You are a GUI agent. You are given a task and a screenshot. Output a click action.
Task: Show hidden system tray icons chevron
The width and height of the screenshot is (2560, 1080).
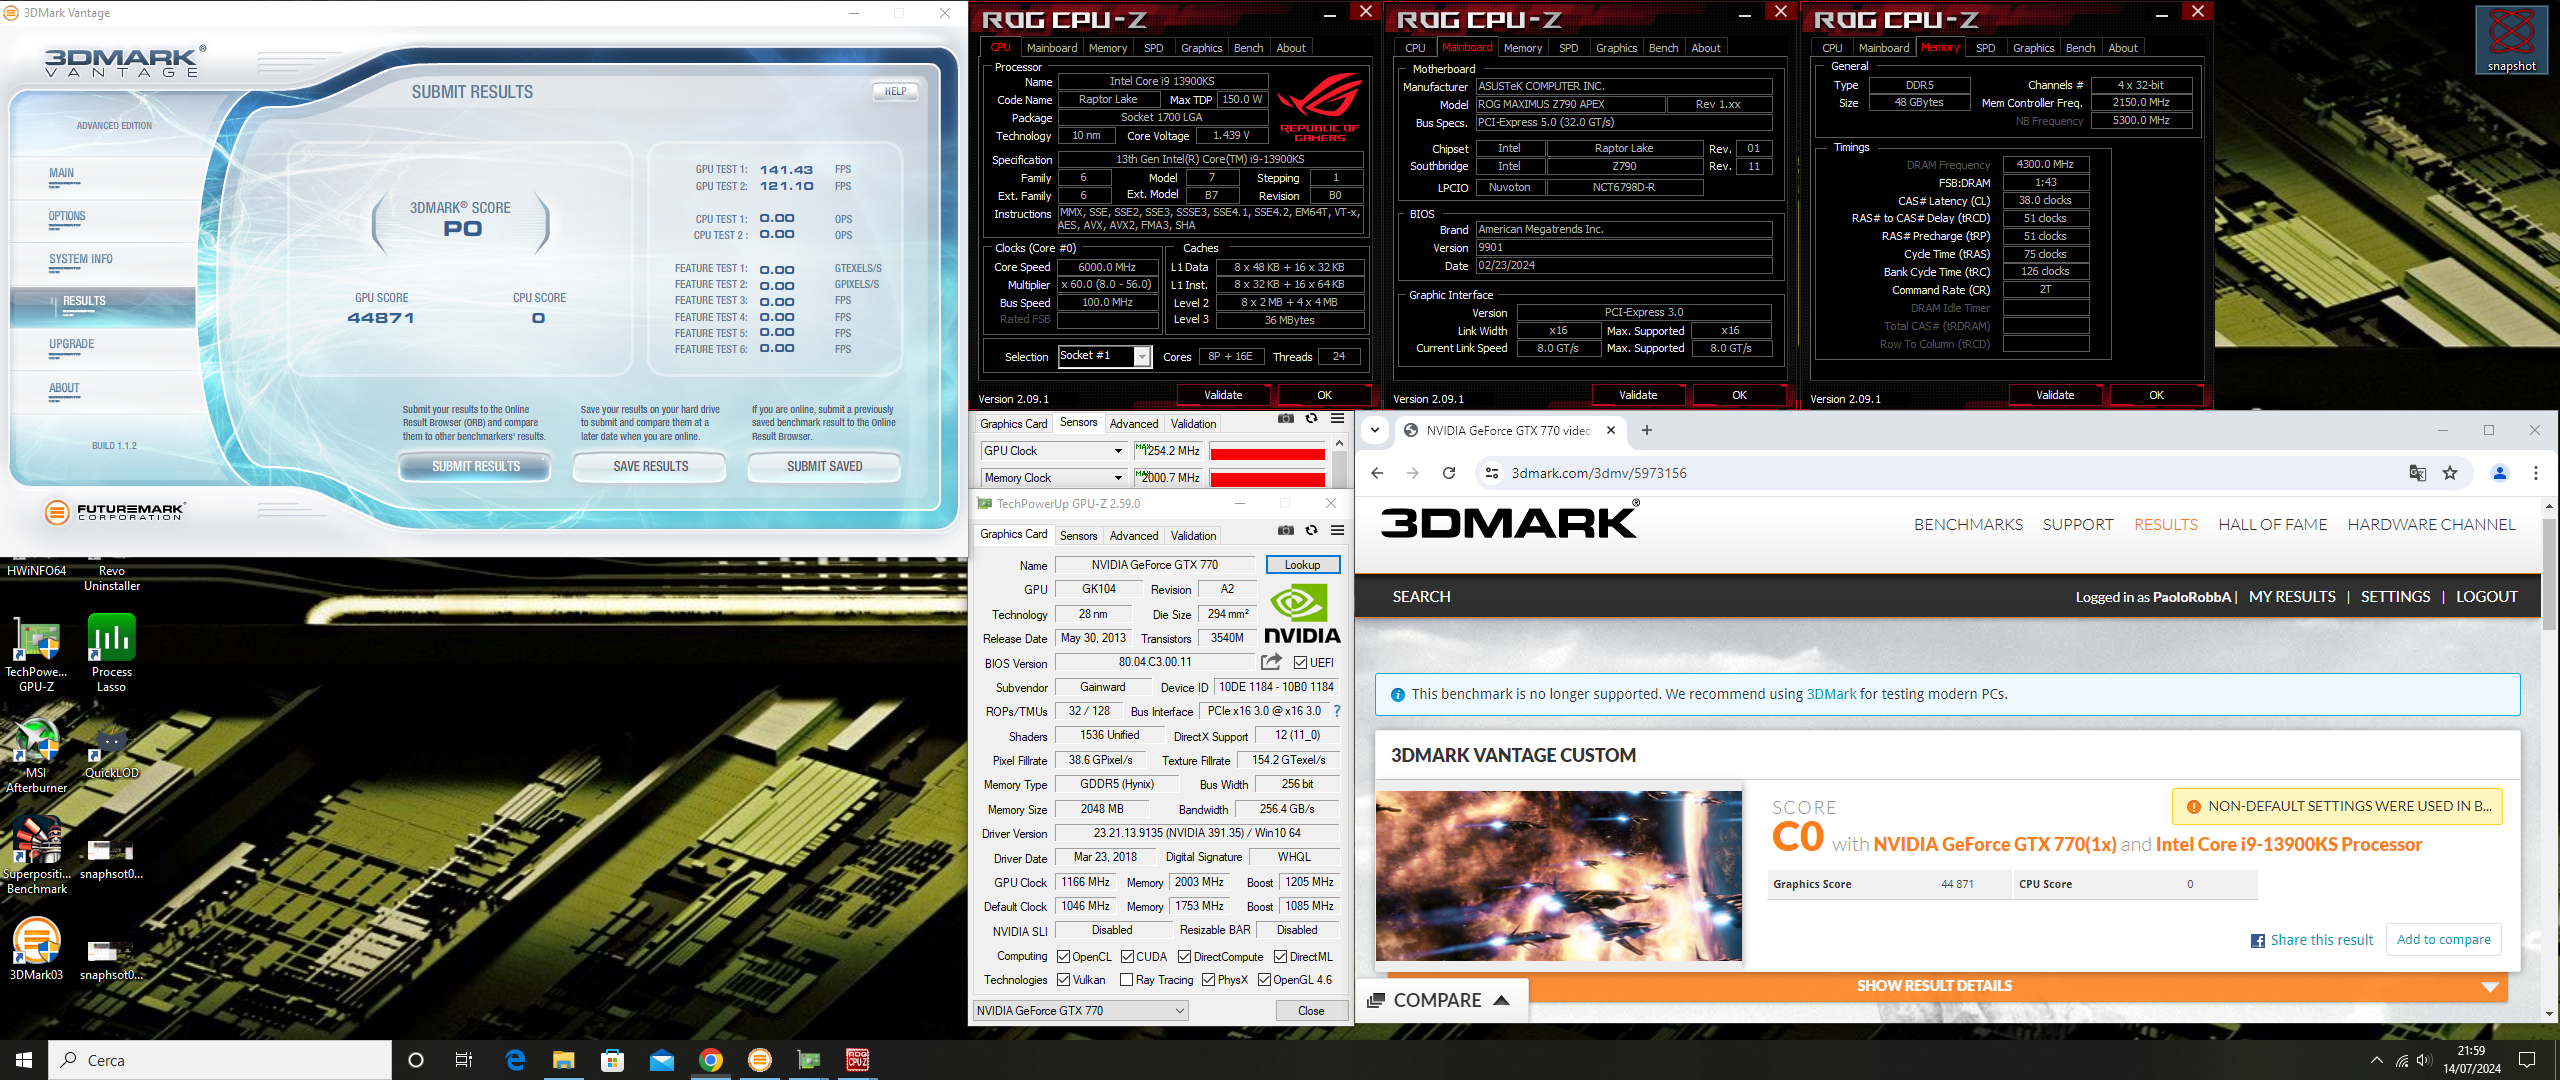pos(2376,1060)
